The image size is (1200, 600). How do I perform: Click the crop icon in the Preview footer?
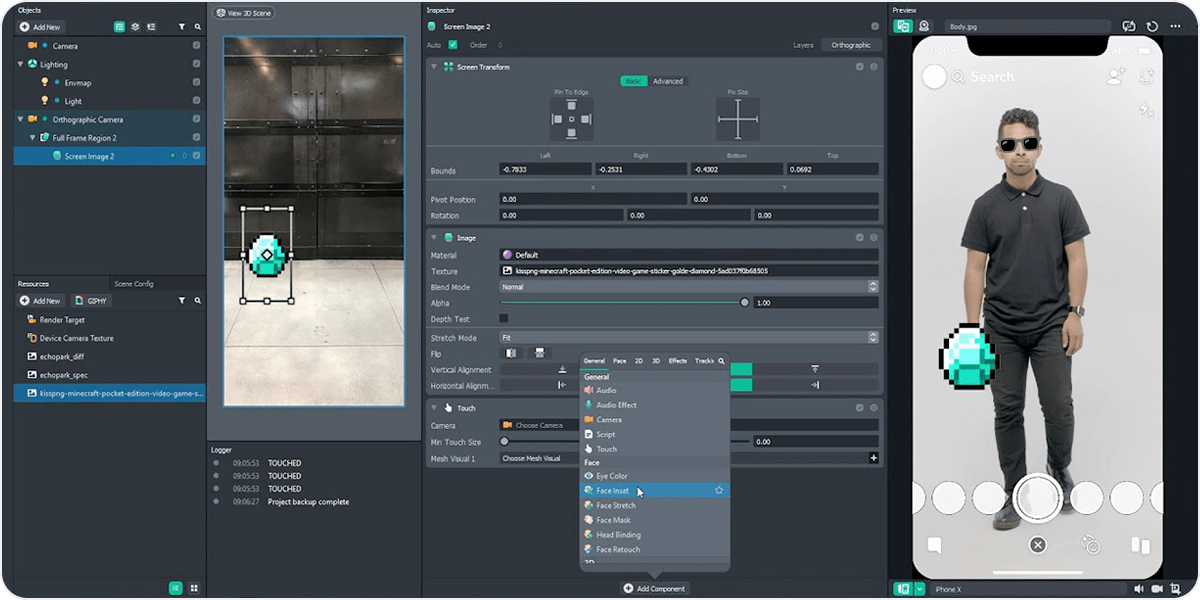[x=1175, y=589]
